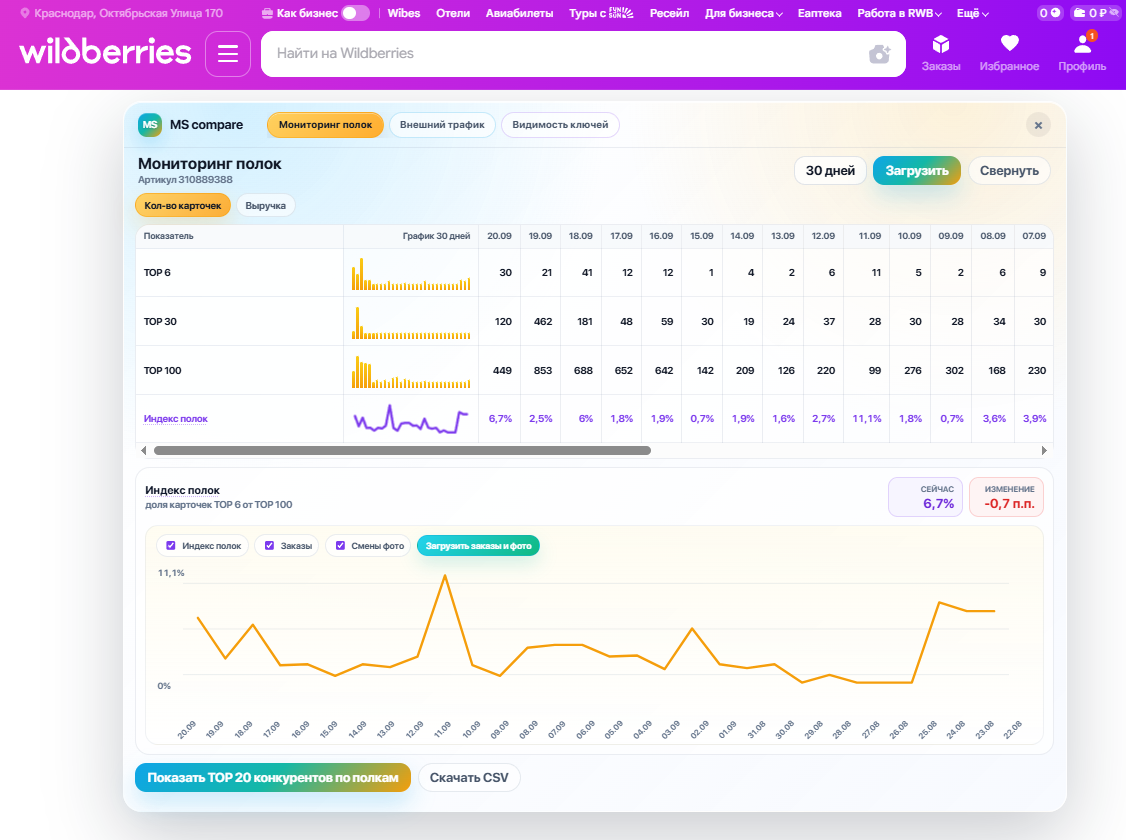Expand the Работа в RWB dropdown

pyautogui.click(x=899, y=13)
